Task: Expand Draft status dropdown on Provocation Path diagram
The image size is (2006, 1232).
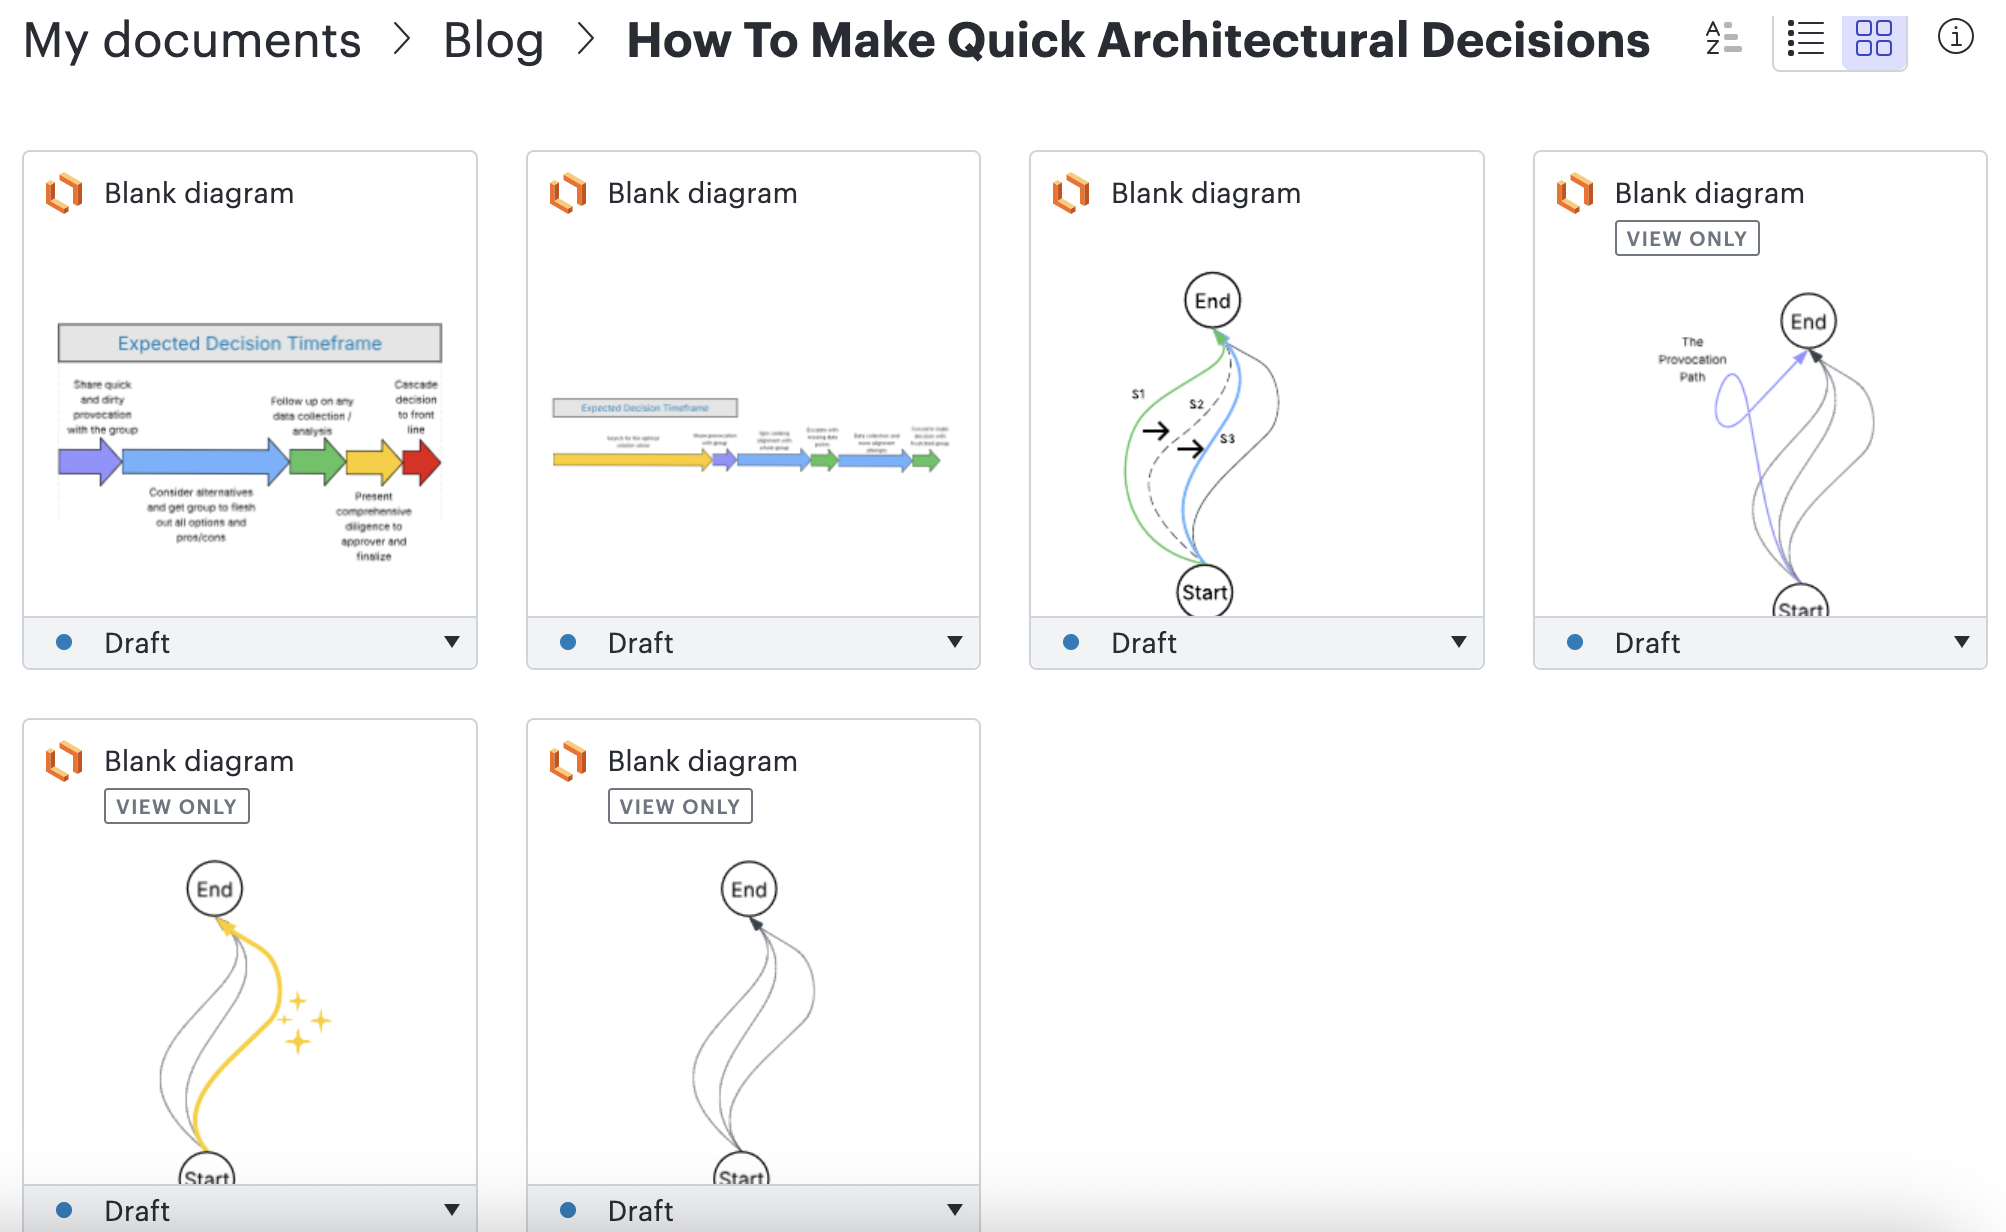Action: click(1962, 642)
